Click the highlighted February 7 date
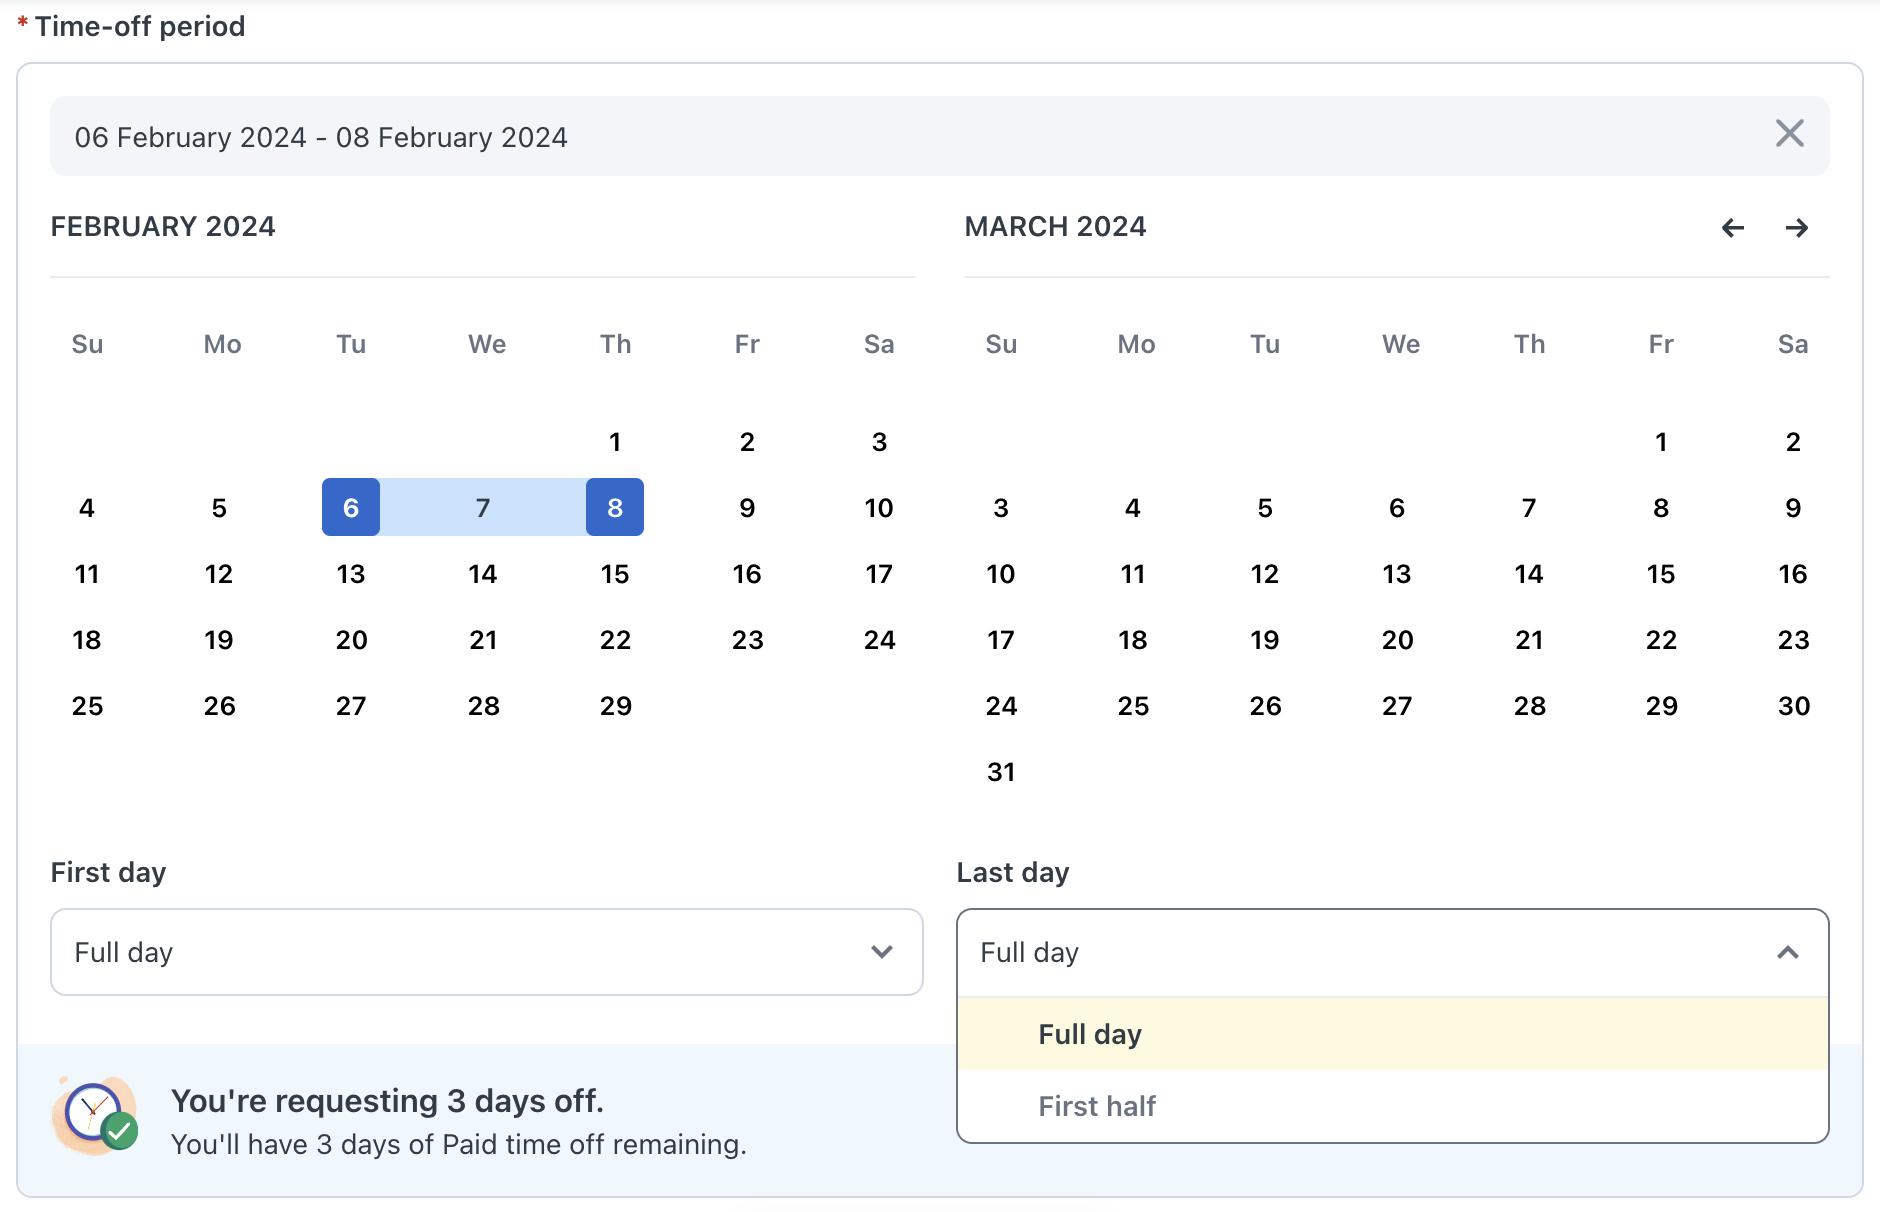 (x=483, y=507)
